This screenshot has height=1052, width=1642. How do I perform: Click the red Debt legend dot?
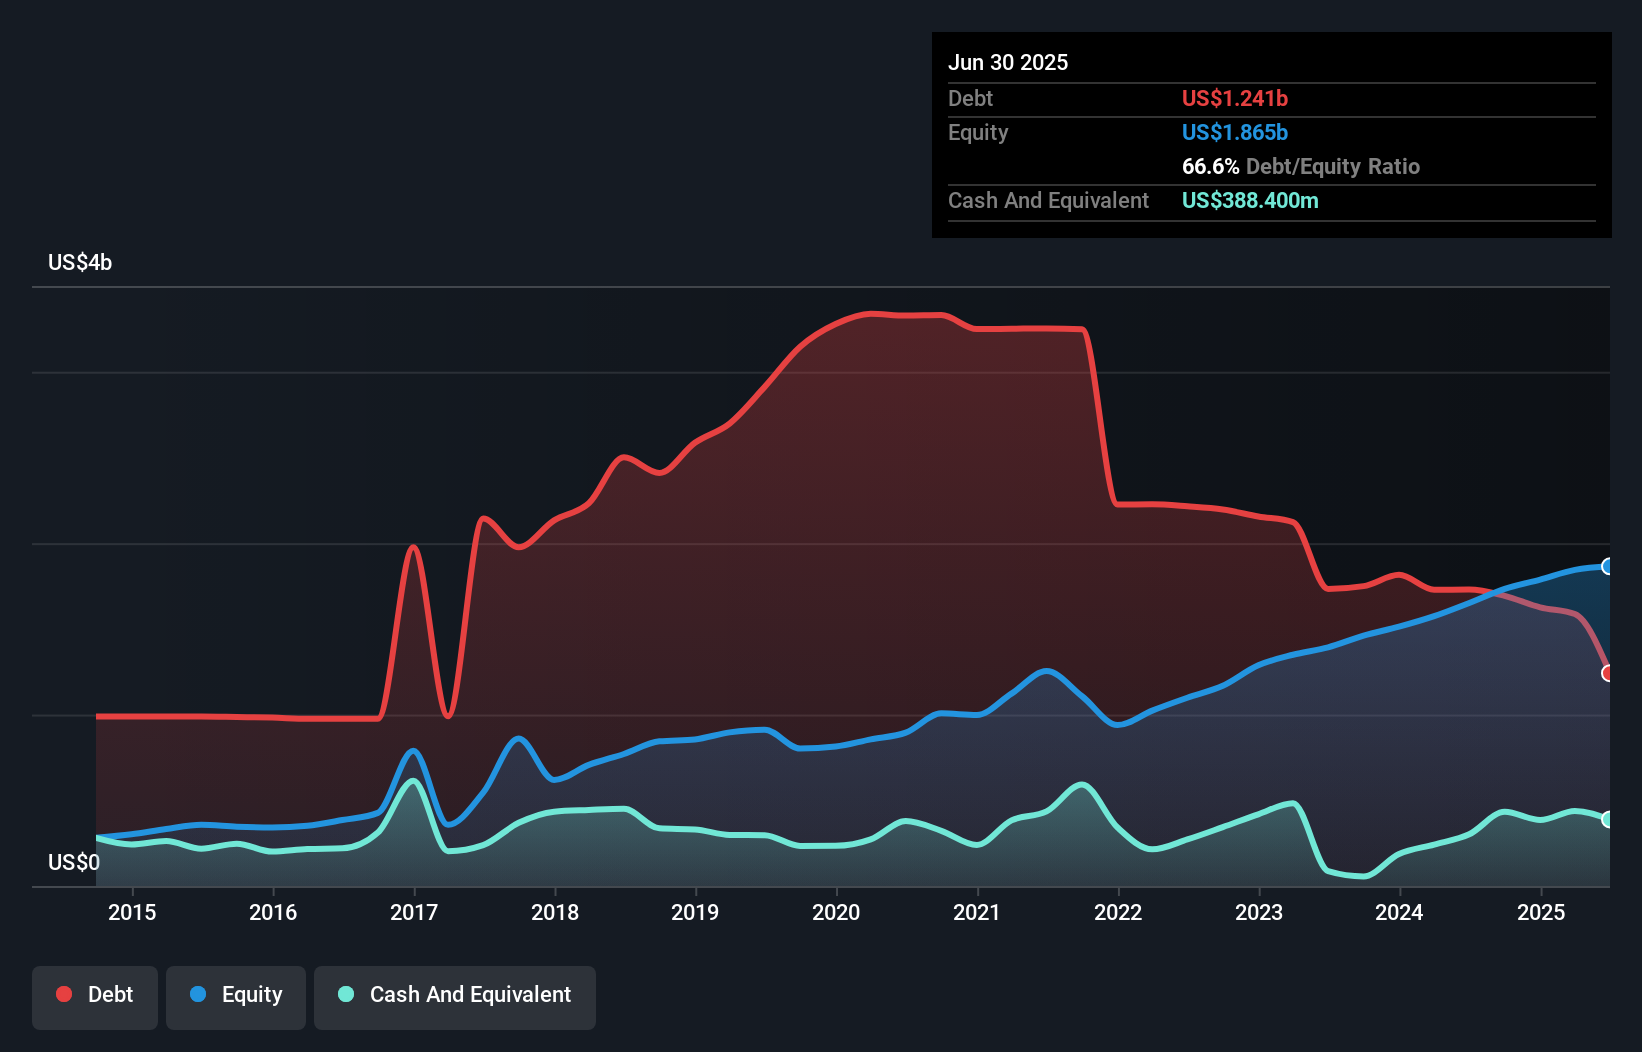(64, 994)
